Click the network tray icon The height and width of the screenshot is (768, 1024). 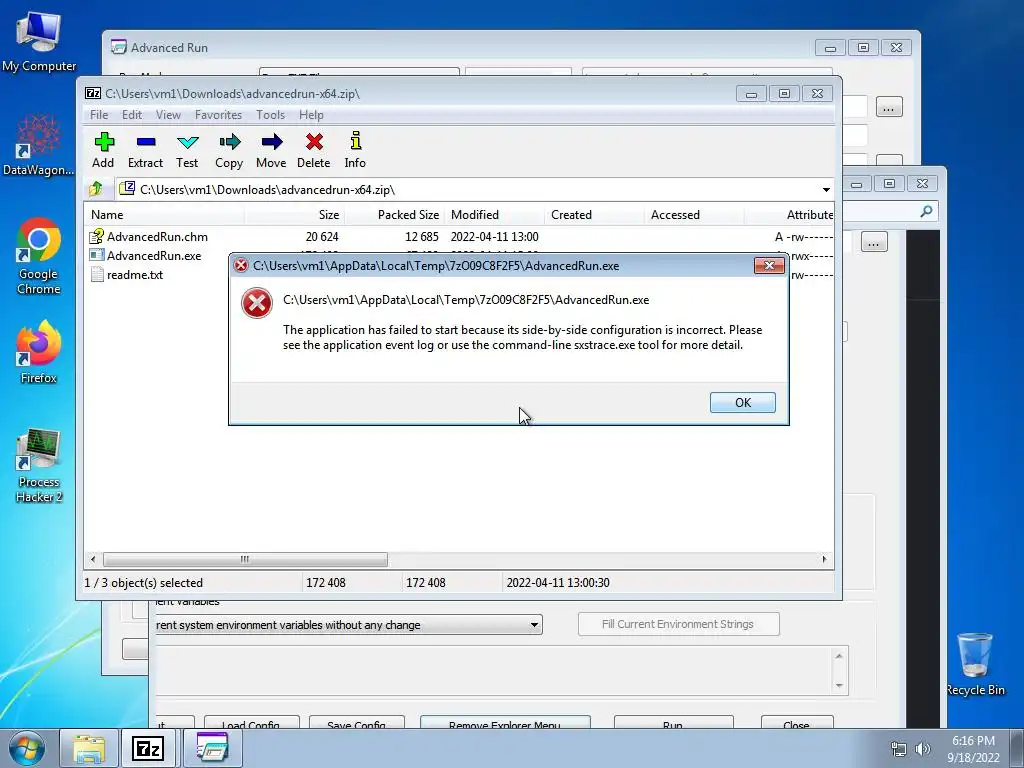click(899, 749)
